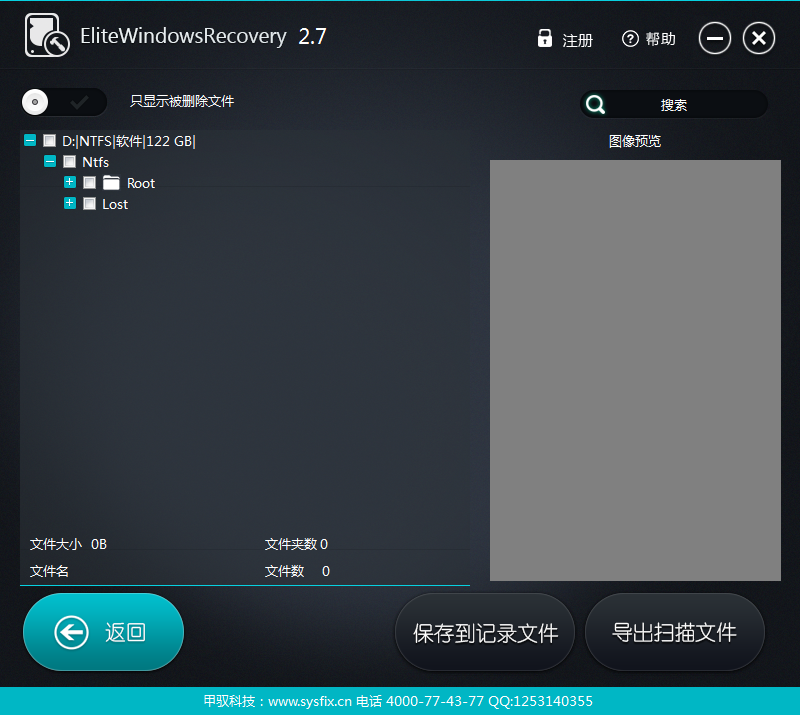Viewport: 800px width, 715px height.
Task: Expand the Lost node
Action: click(x=70, y=203)
